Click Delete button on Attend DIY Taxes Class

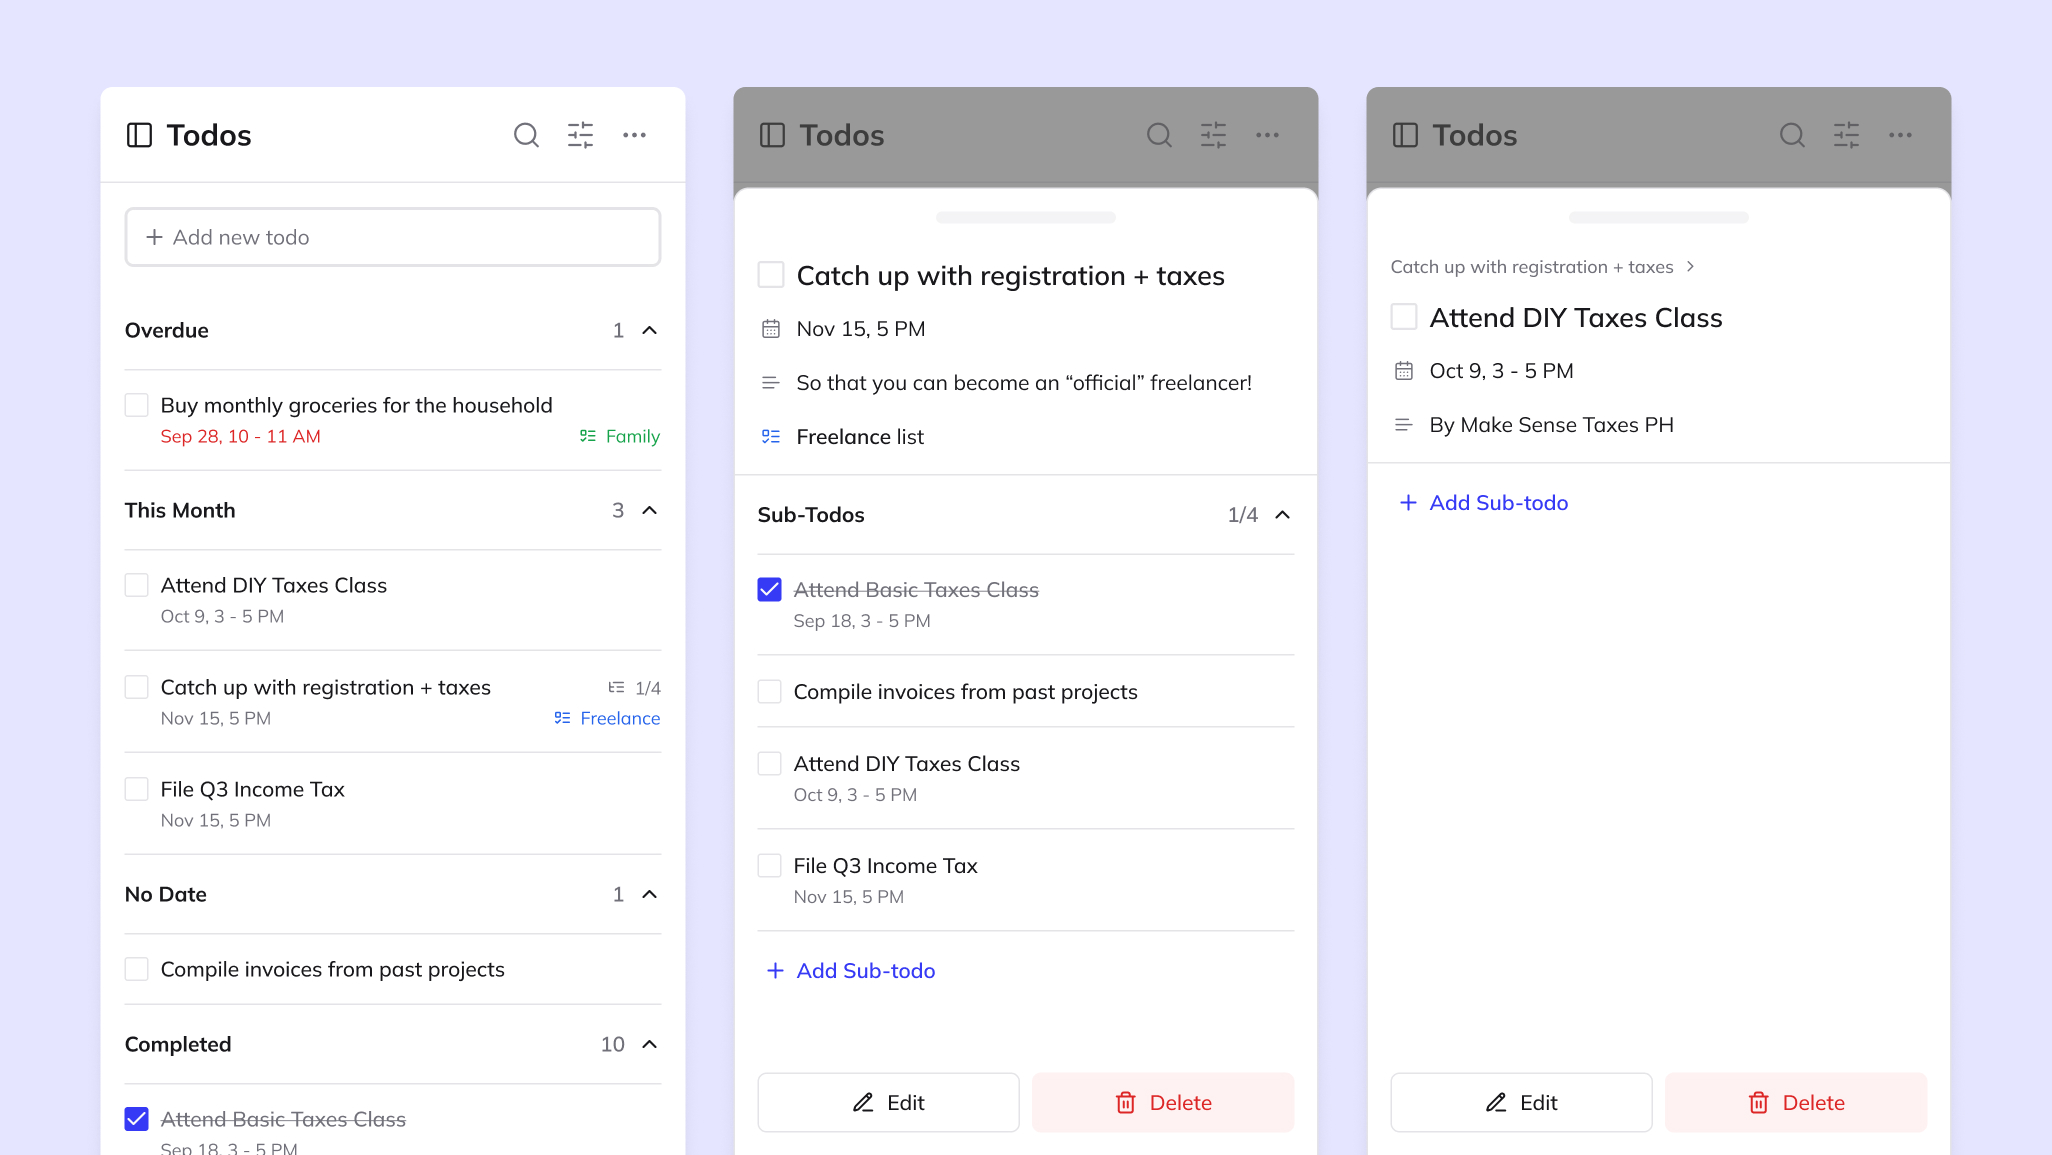[1795, 1103]
